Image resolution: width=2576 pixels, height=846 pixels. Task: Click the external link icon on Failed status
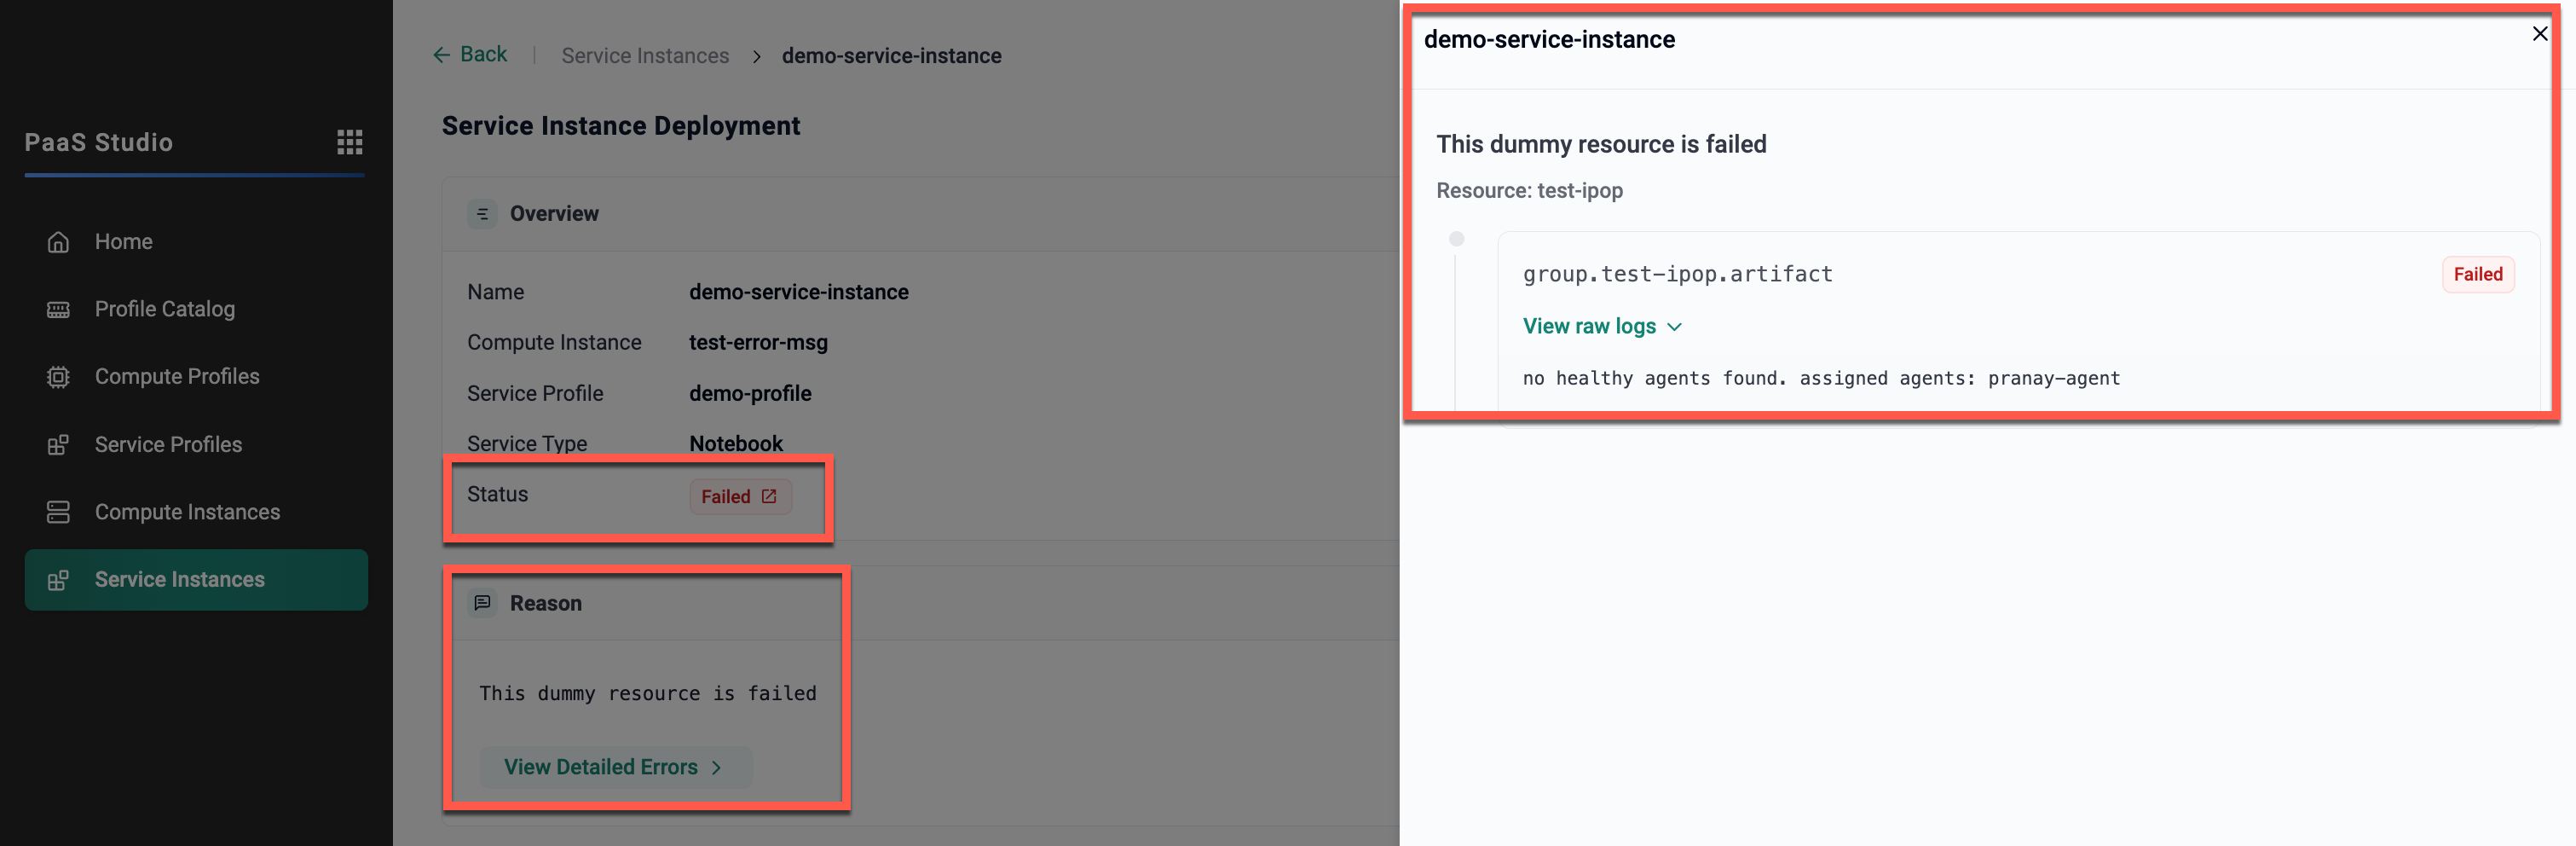click(769, 496)
